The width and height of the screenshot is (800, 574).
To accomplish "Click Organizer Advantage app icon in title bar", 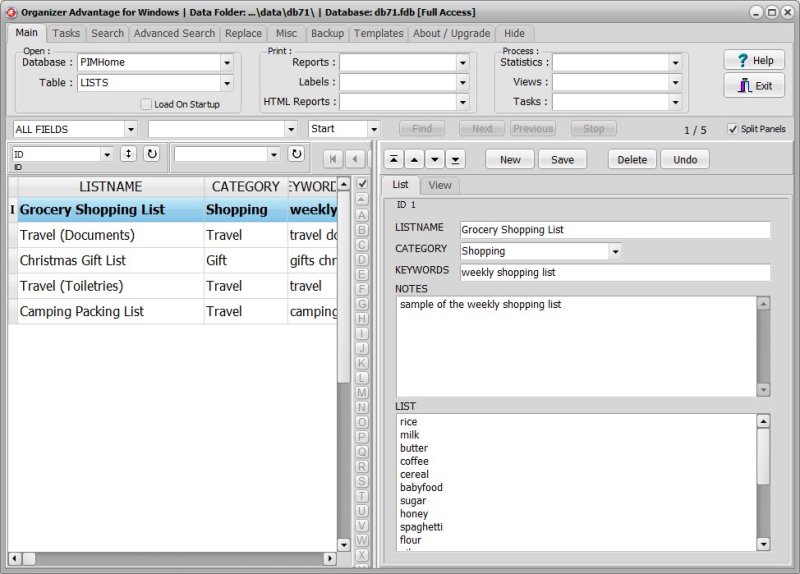I will [11, 12].
